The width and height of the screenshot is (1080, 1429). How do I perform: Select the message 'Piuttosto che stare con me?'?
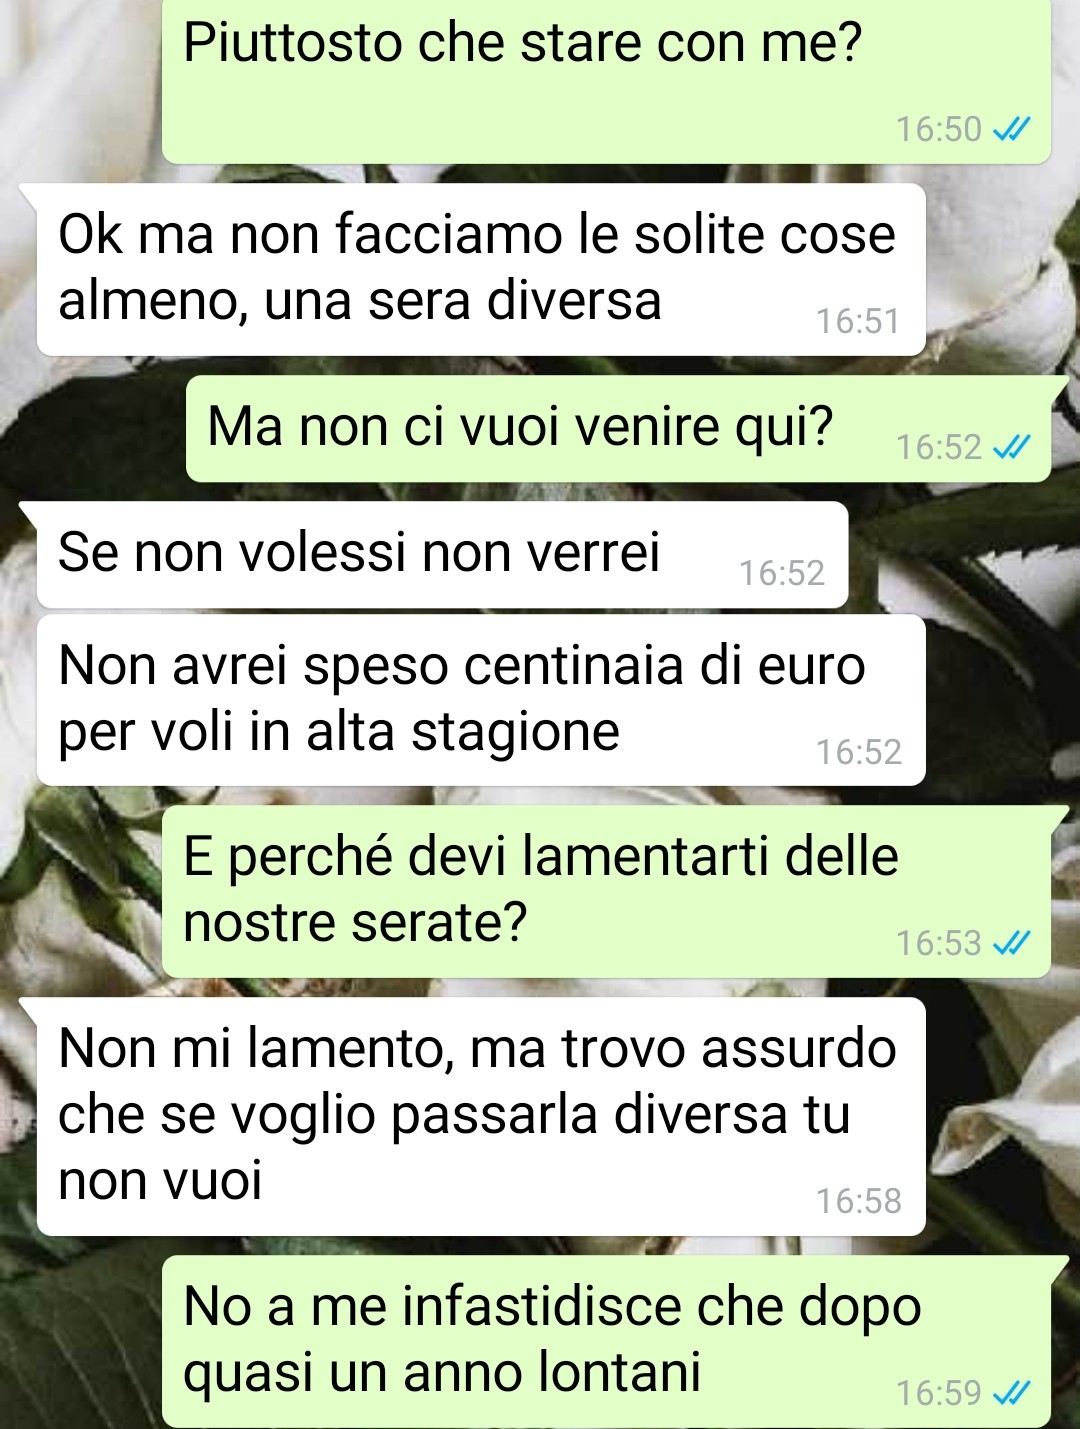coord(606,80)
